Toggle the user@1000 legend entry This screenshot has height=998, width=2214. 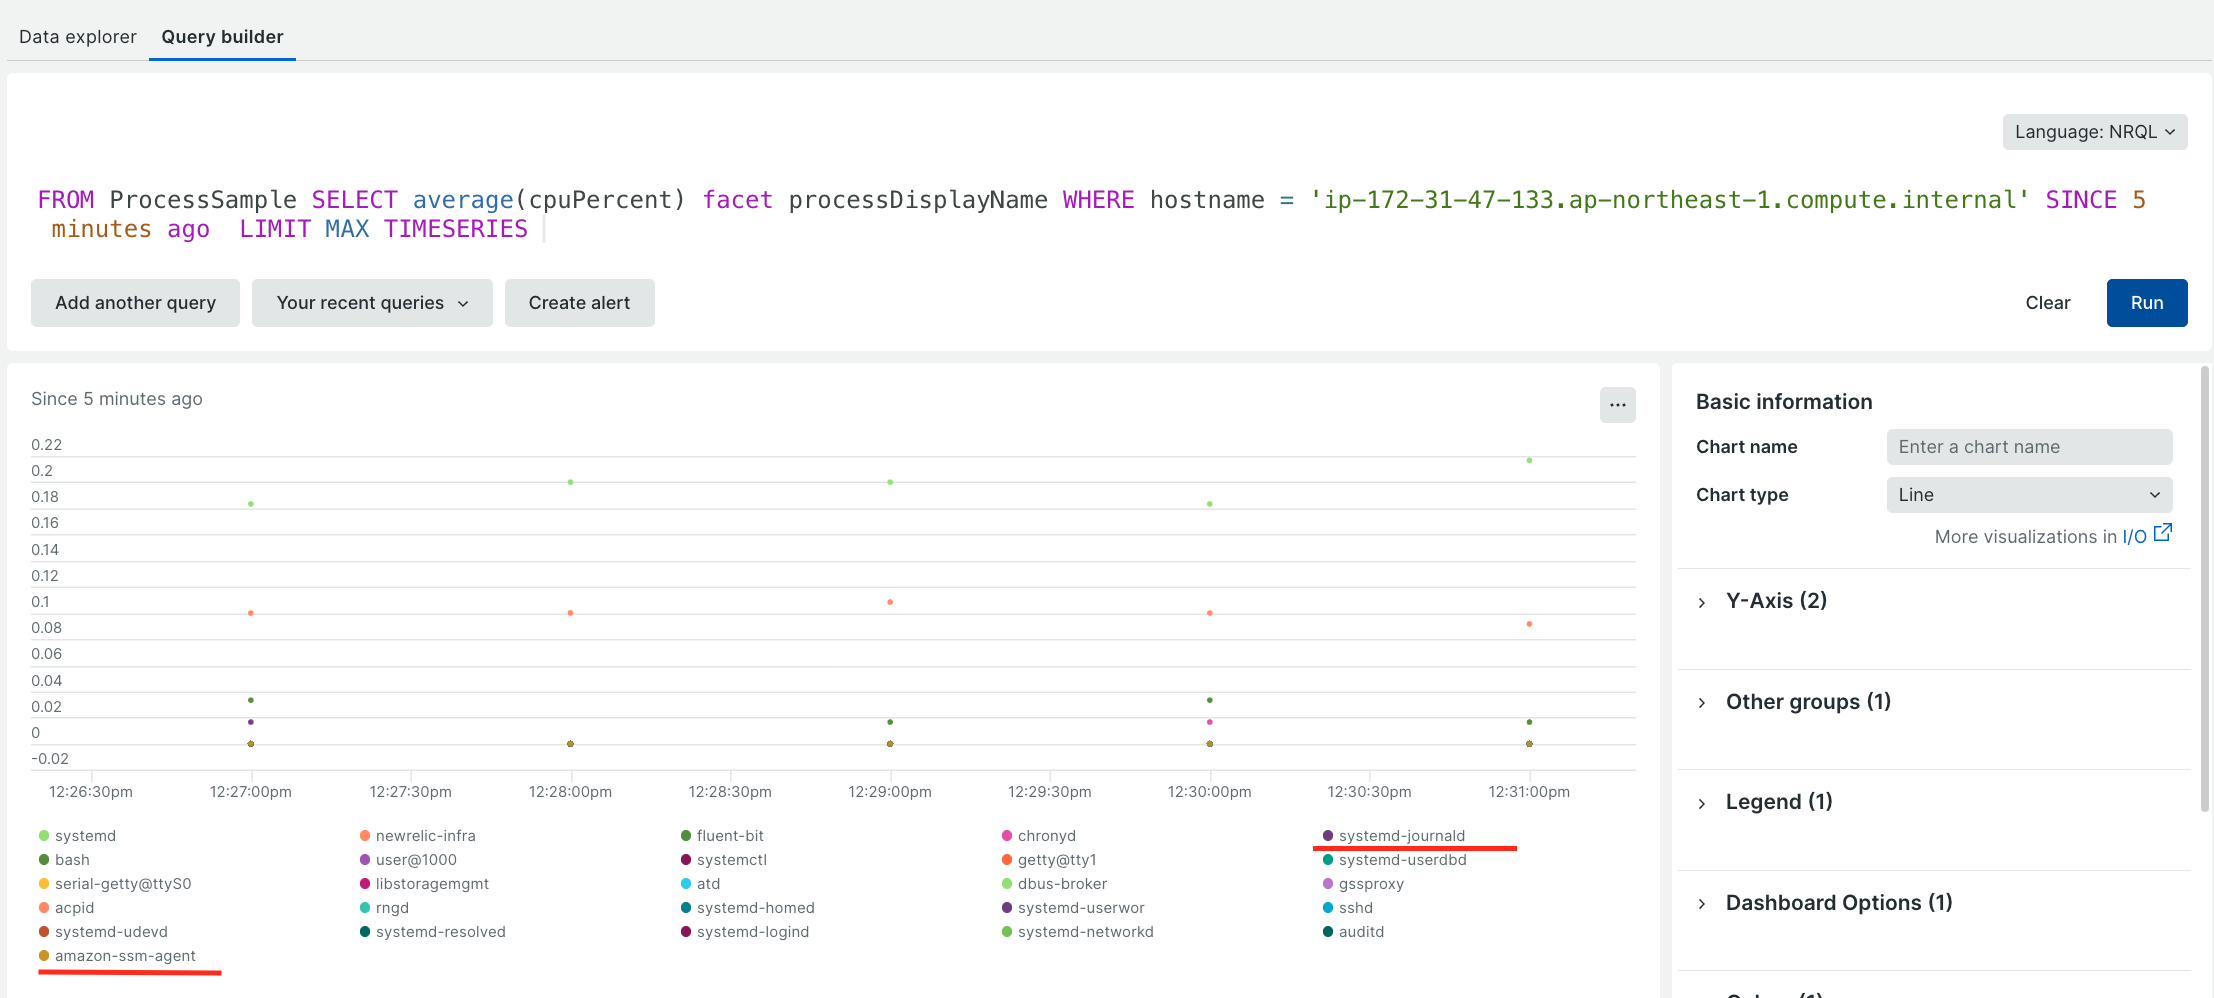408,860
